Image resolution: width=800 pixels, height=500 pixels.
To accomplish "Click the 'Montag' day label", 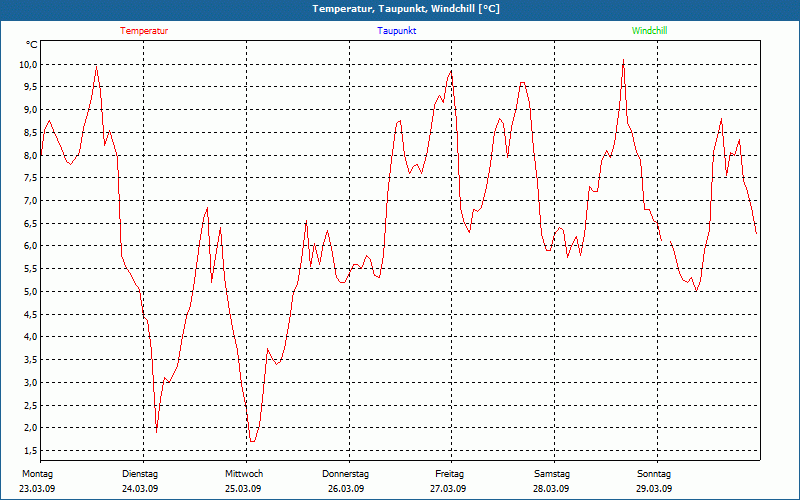I will [37, 474].
